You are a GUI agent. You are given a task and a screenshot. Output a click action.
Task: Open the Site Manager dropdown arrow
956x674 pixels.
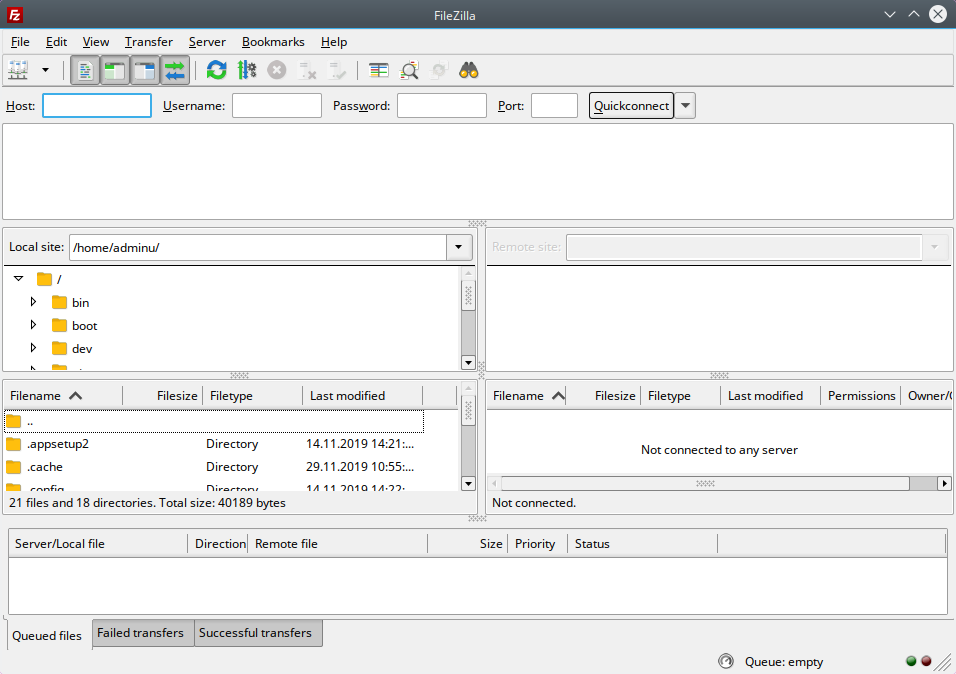(x=45, y=70)
